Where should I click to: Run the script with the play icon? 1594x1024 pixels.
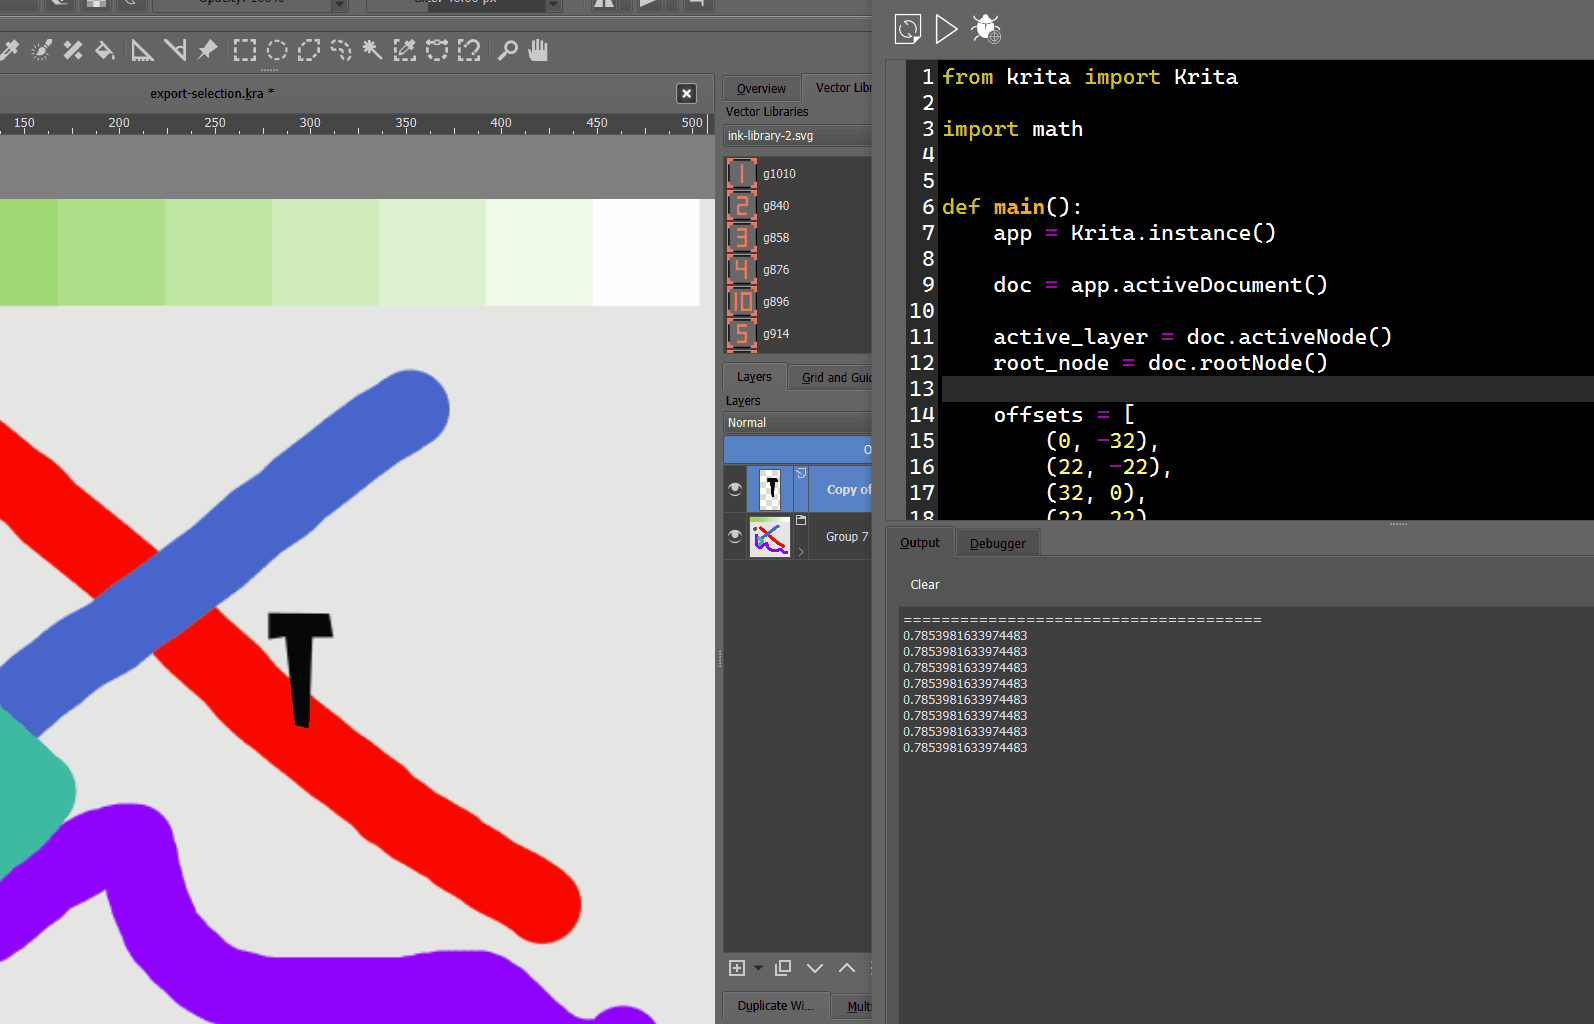[x=945, y=29]
